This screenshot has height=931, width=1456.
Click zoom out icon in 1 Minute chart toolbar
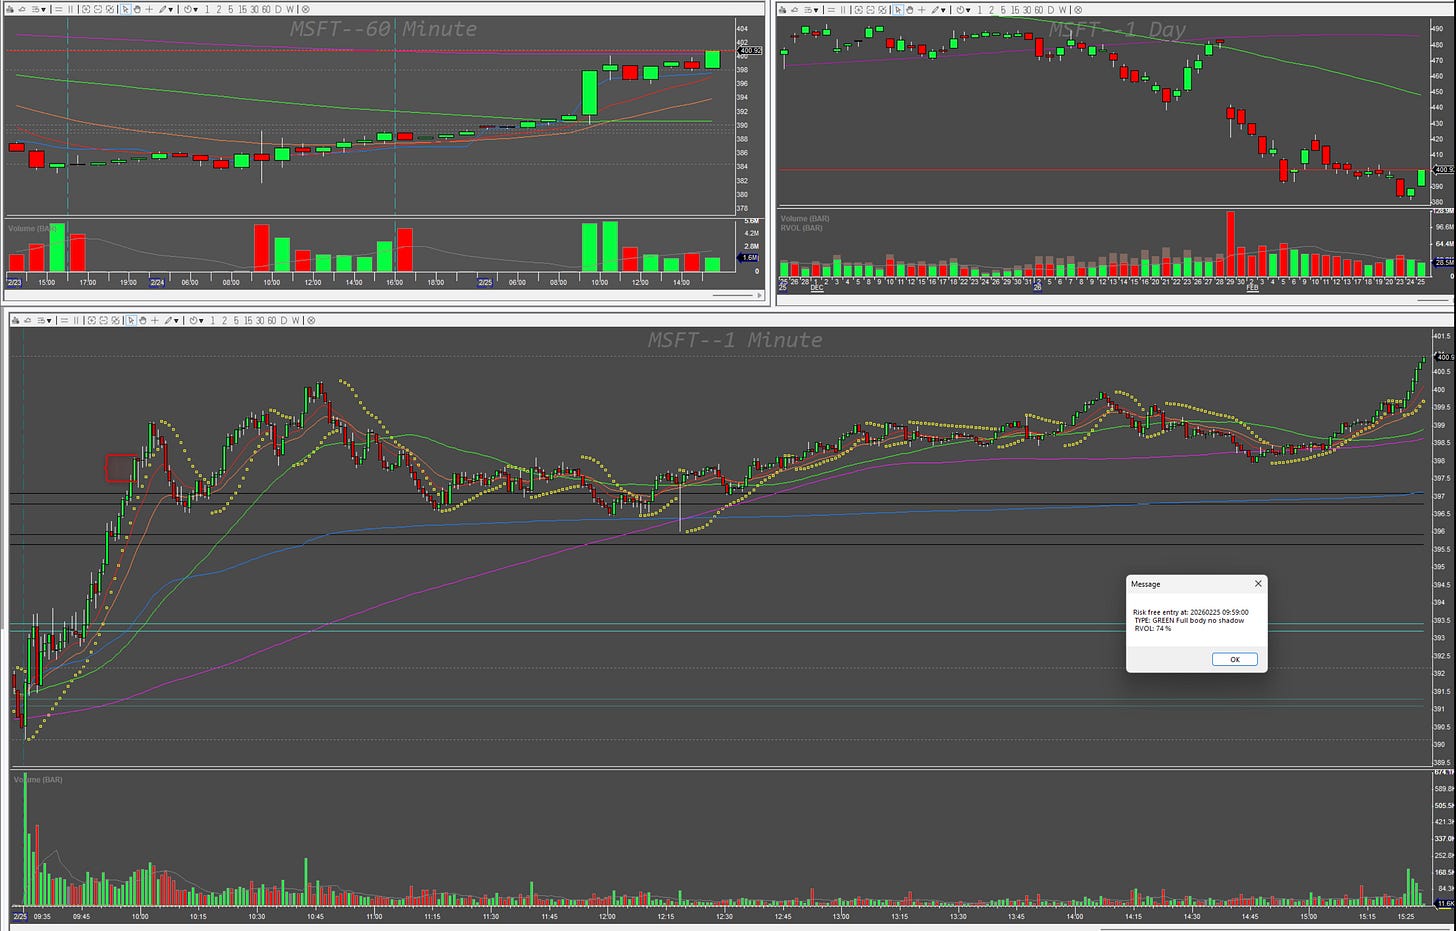pyautogui.click(x=104, y=320)
